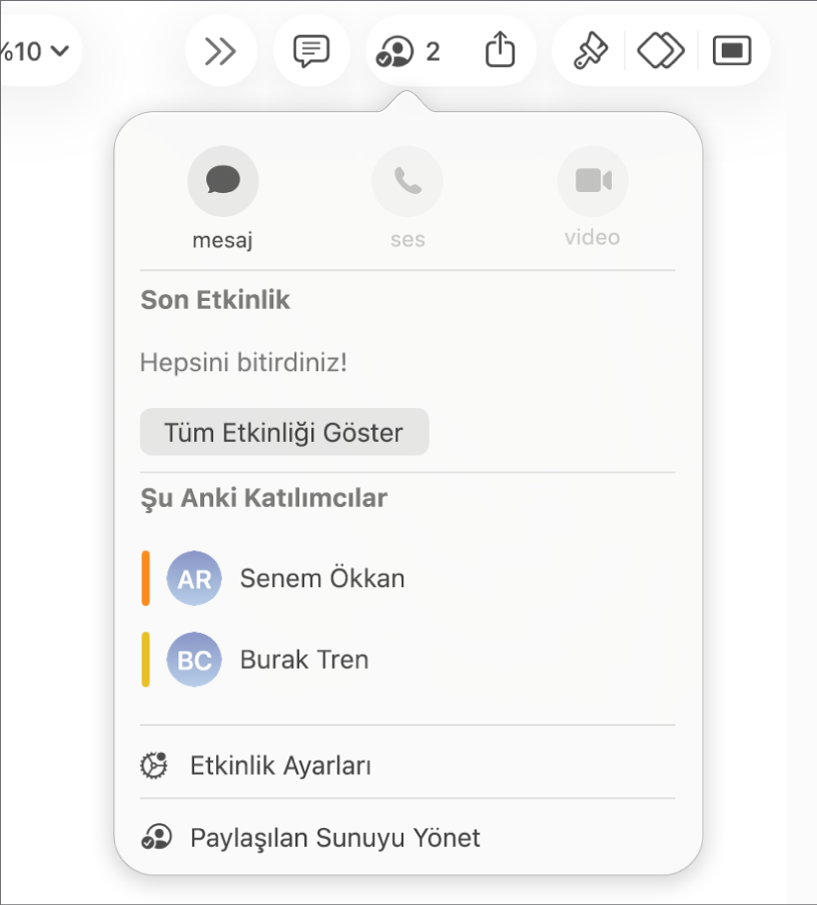Open the Animate diamonds inspector
Image resolution: width=817 pixels, height=905 pixels.
pyautogui.click(x=661, y=51)
